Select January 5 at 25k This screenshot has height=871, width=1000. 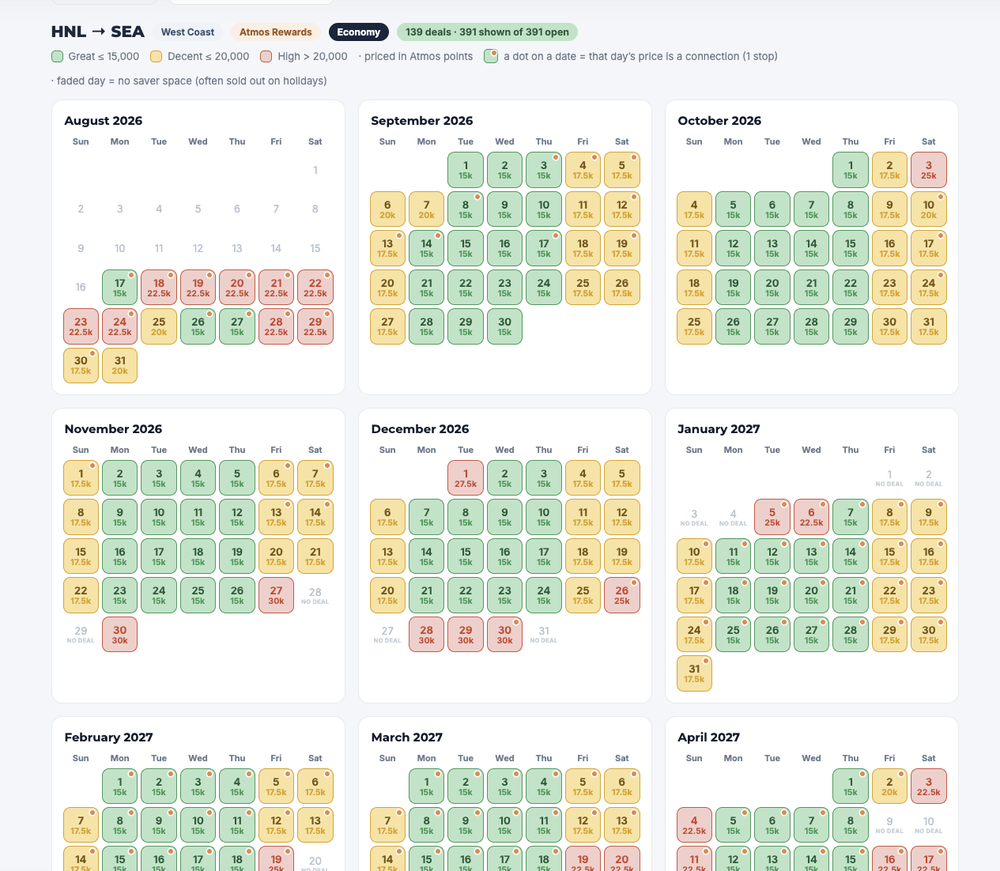point(772,517)
